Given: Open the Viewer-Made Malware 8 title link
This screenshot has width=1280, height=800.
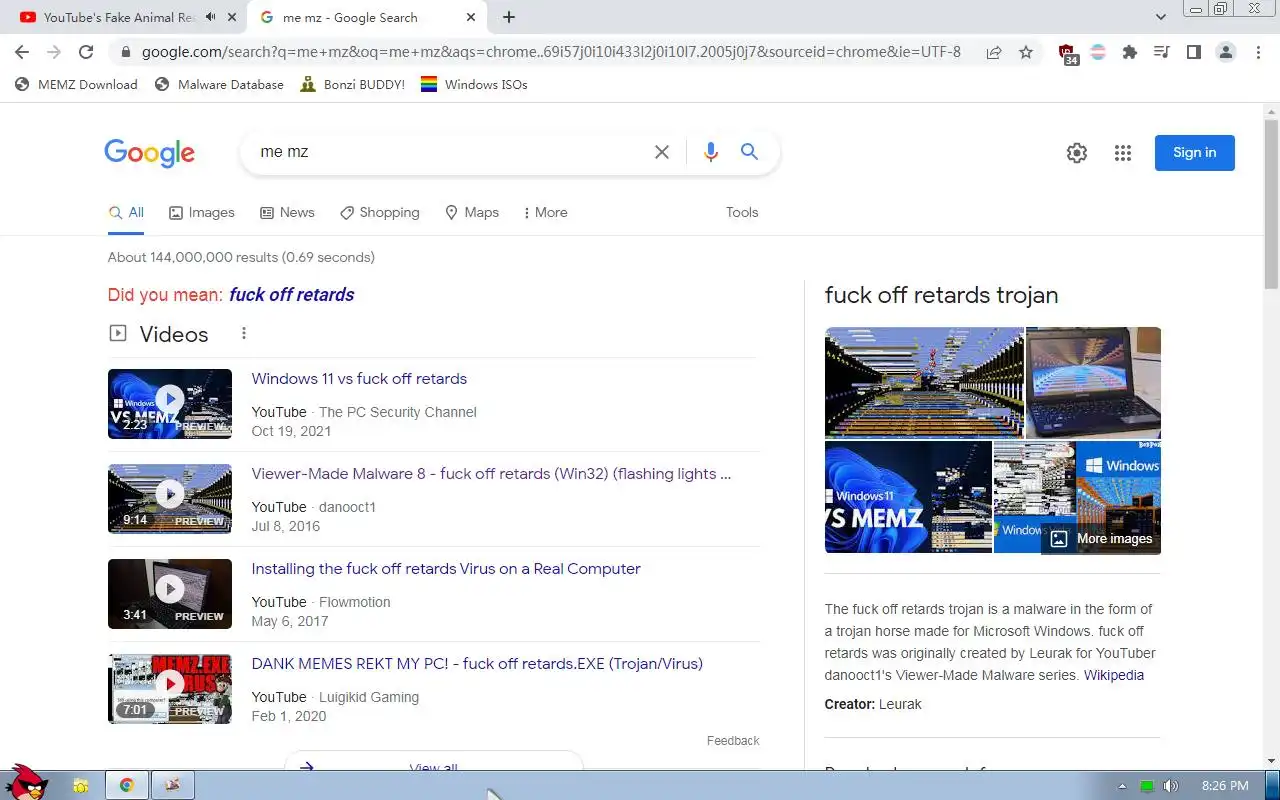Looking at the screenshot, I should (491, 474).
